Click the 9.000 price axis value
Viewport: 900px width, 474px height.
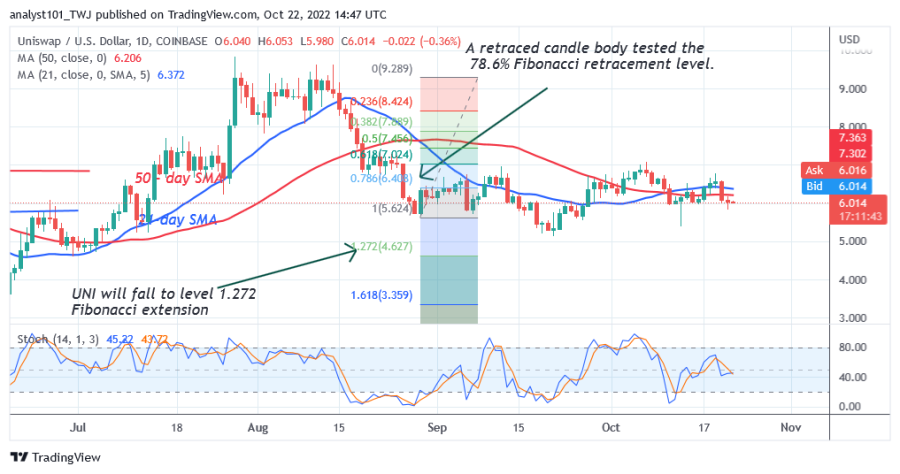pyautogui.click(x=852, y=89)
